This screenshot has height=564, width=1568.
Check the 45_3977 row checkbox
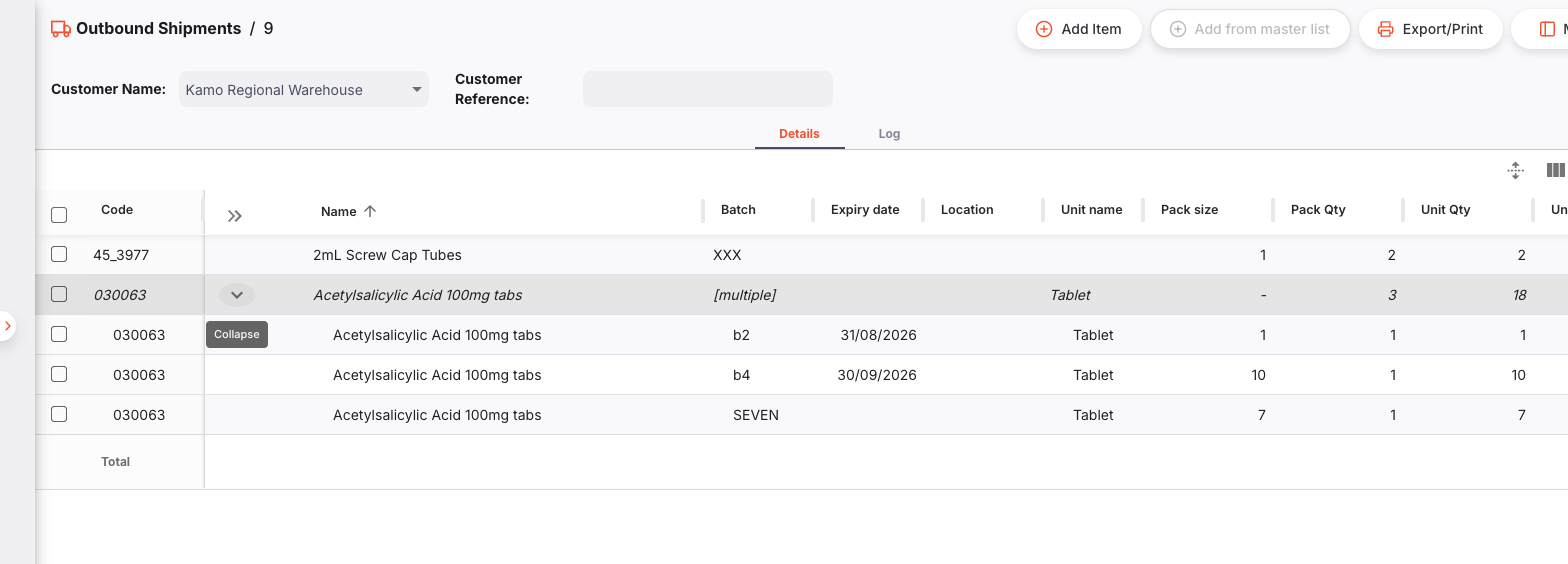pos(59,255)
